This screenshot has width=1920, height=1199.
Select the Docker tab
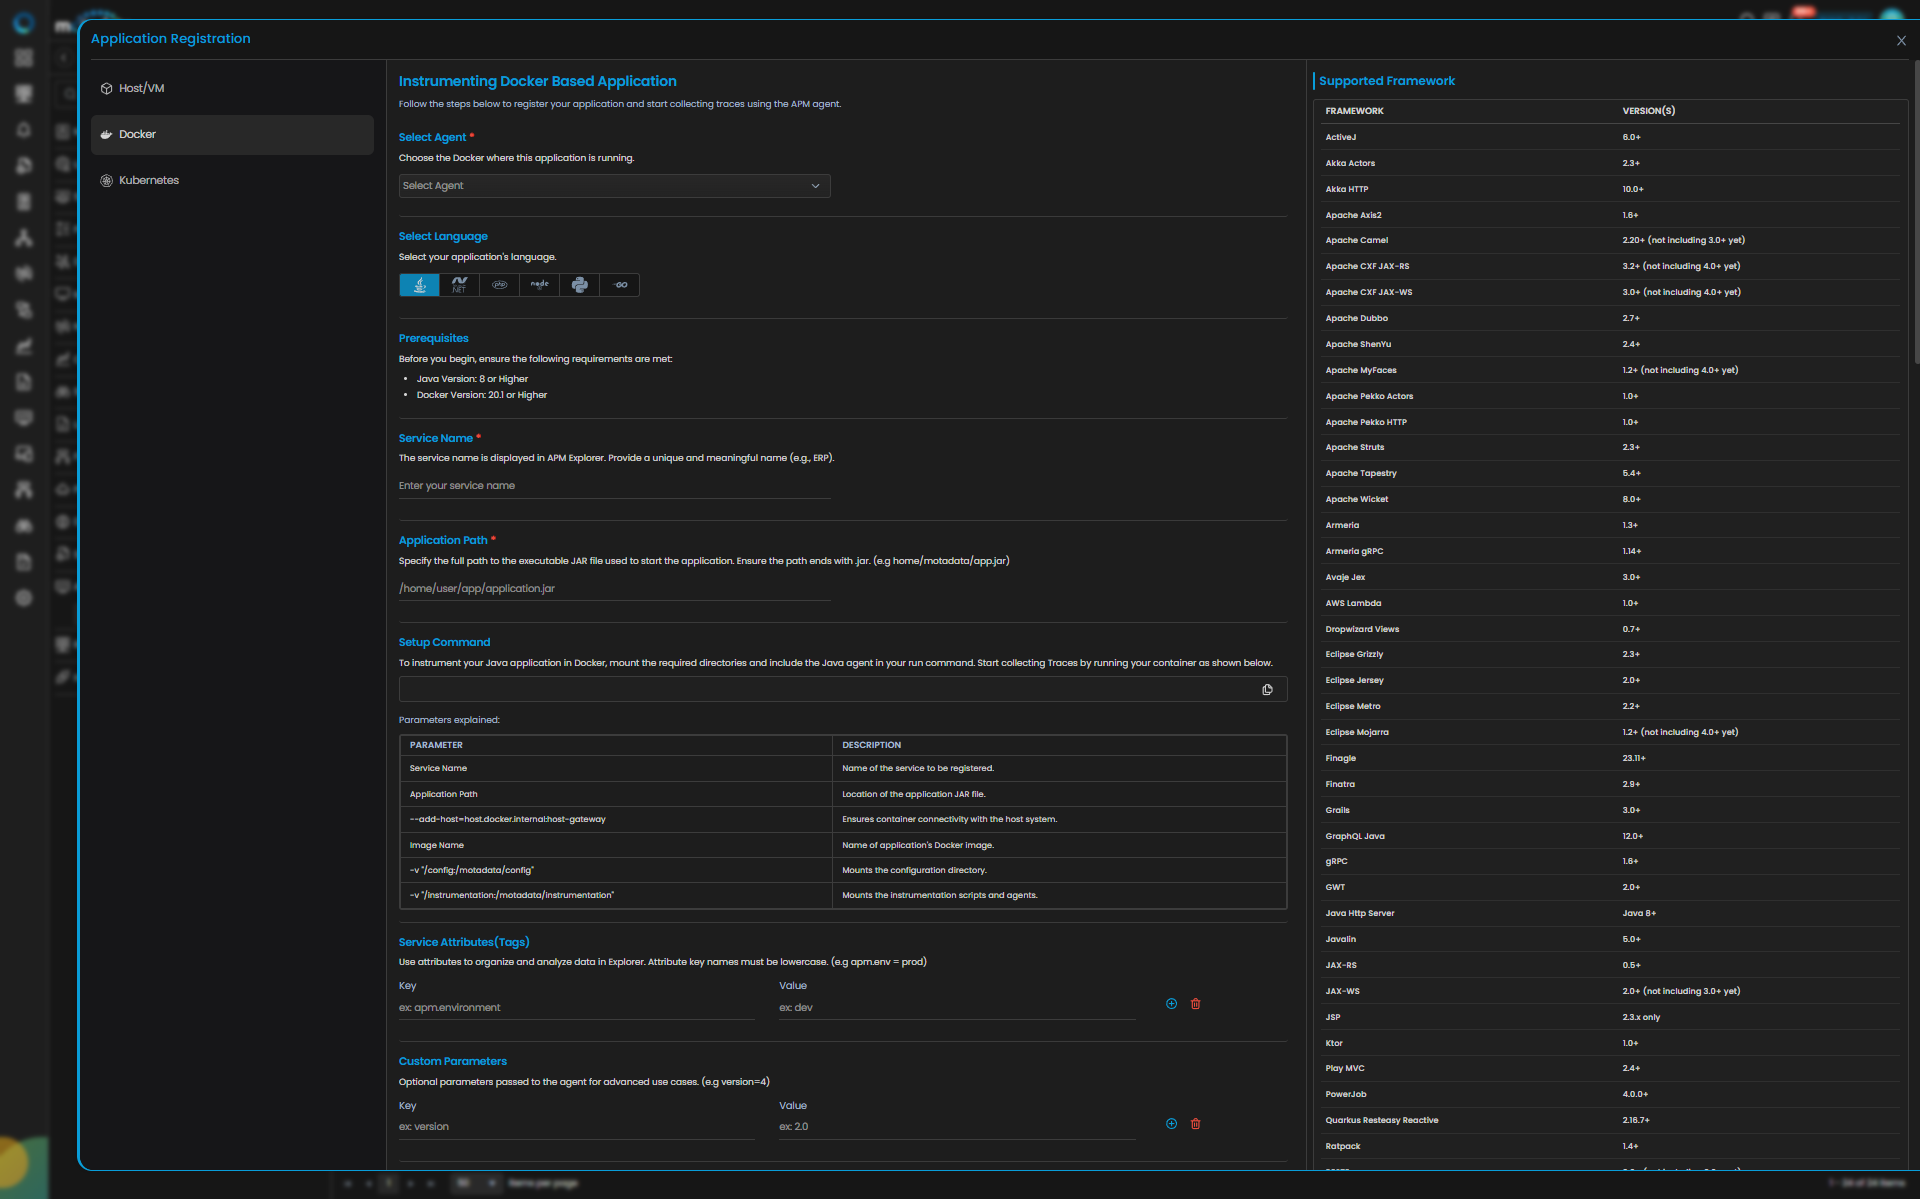point(138,134)
